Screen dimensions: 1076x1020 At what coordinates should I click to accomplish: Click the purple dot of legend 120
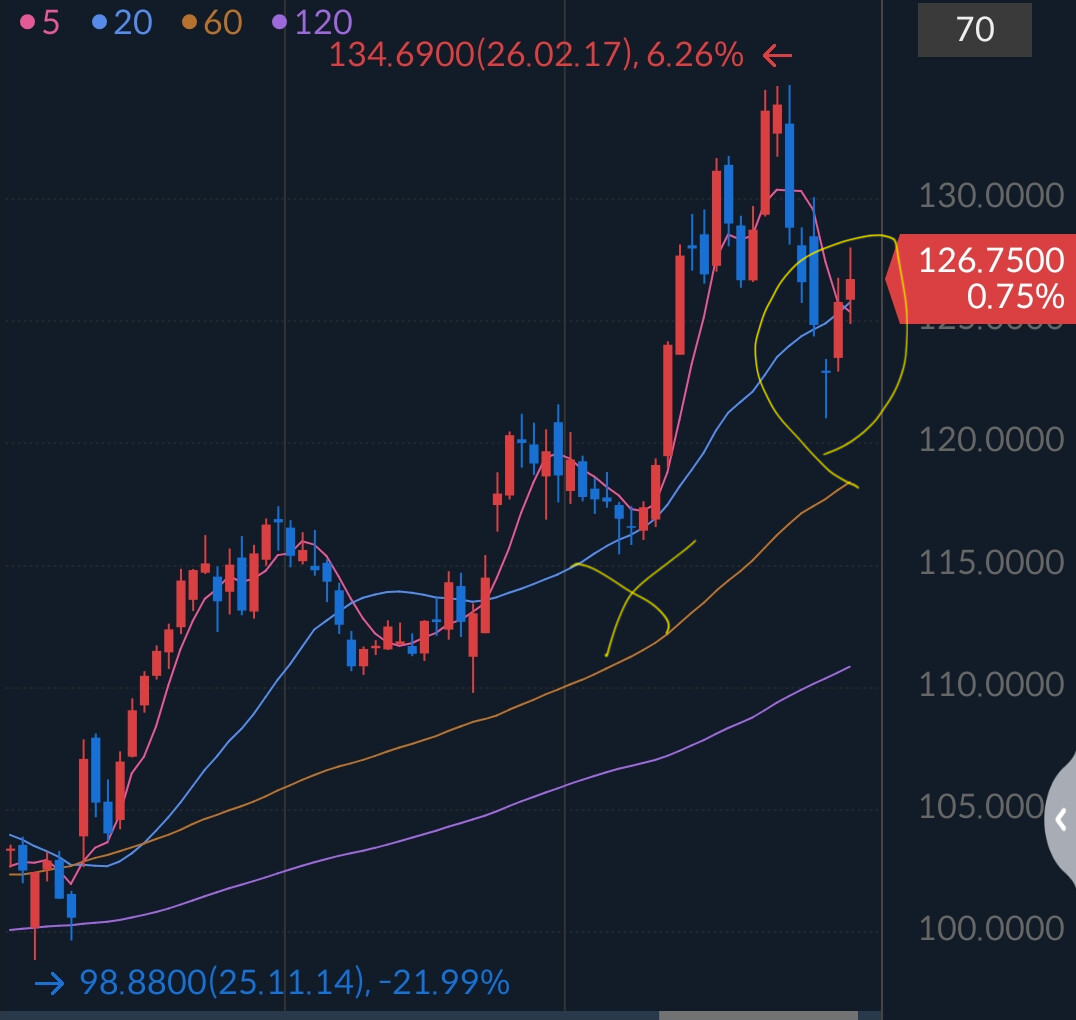(x=279, y=23)
